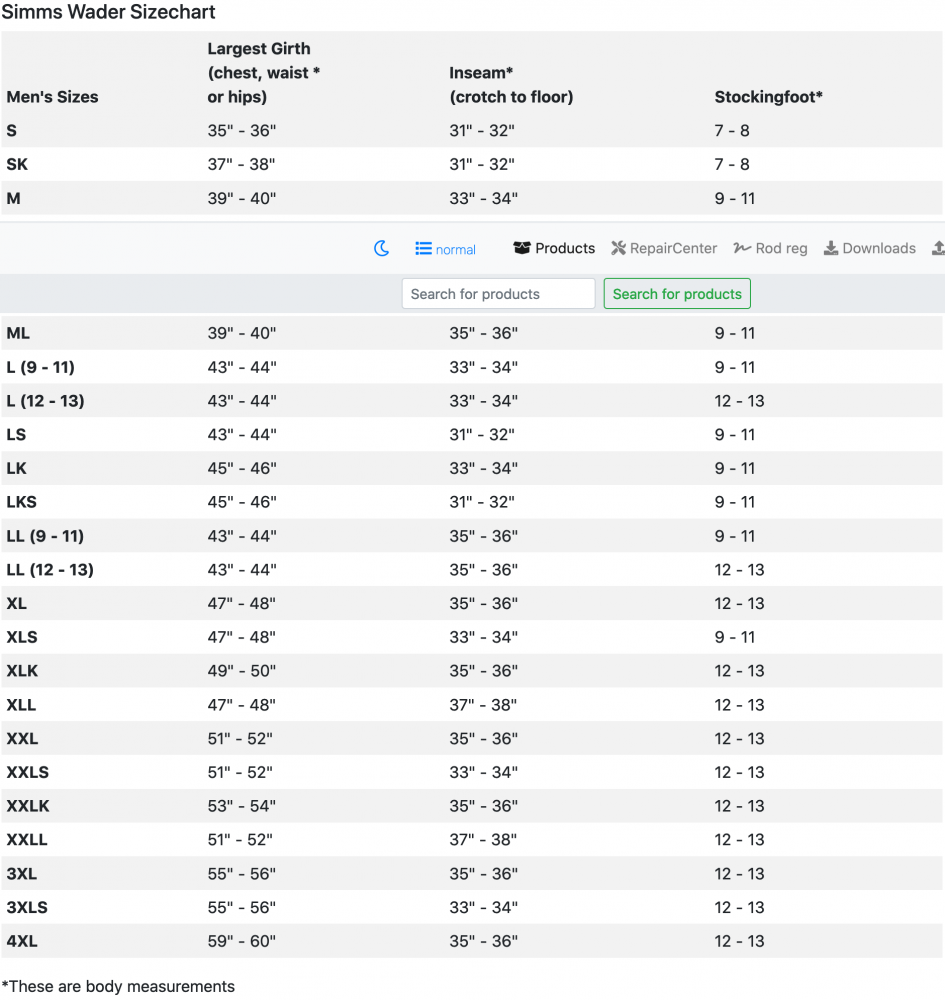The width and height of the screenshot is (945, 1000).
Task: Select the 4XL size row label
Action: (22, 941)
